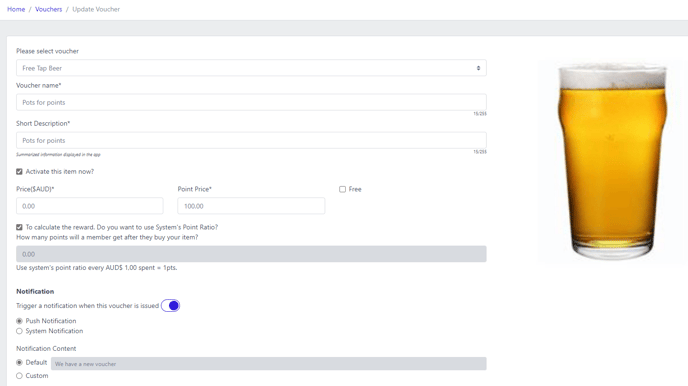The image size is (688, 386).
Task: Select the Default notification content option
Action: [x=19, y=362]
